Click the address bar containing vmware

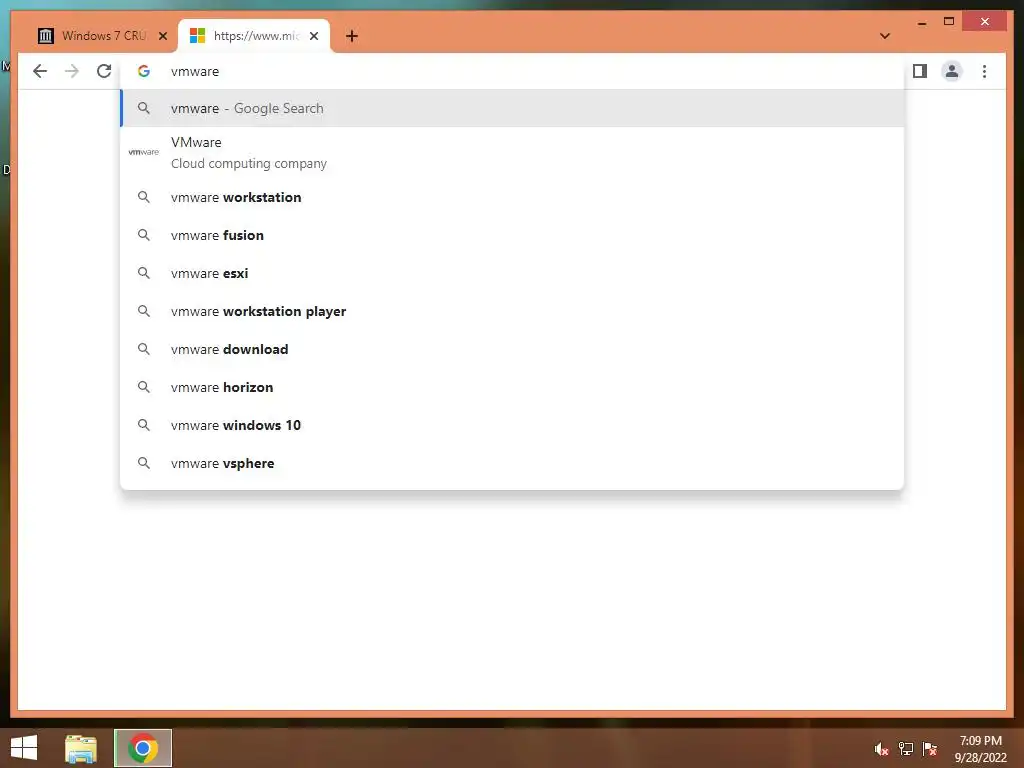pos(512,71)
